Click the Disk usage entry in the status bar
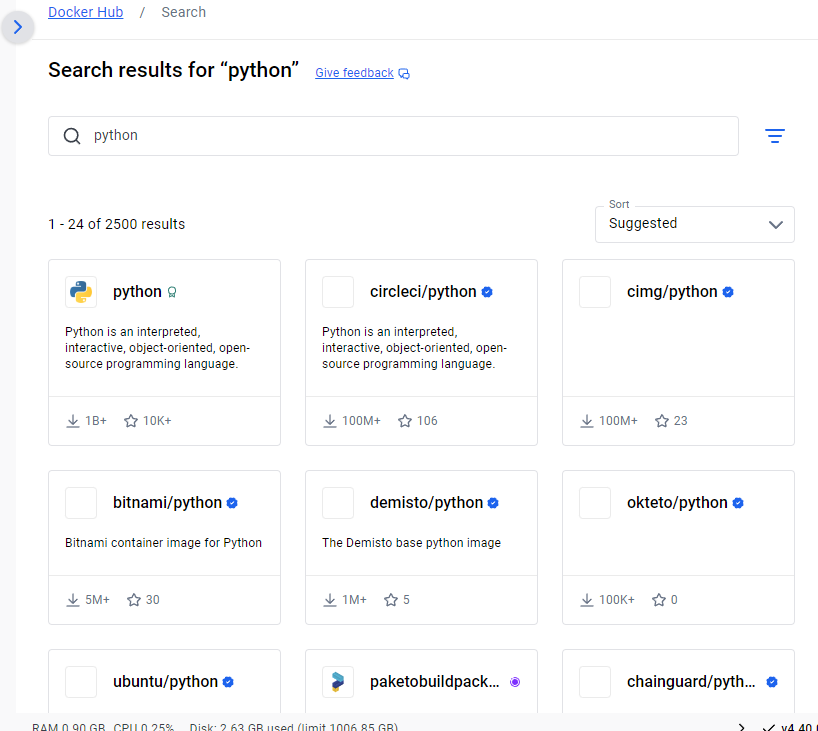 tap(294, 726)
